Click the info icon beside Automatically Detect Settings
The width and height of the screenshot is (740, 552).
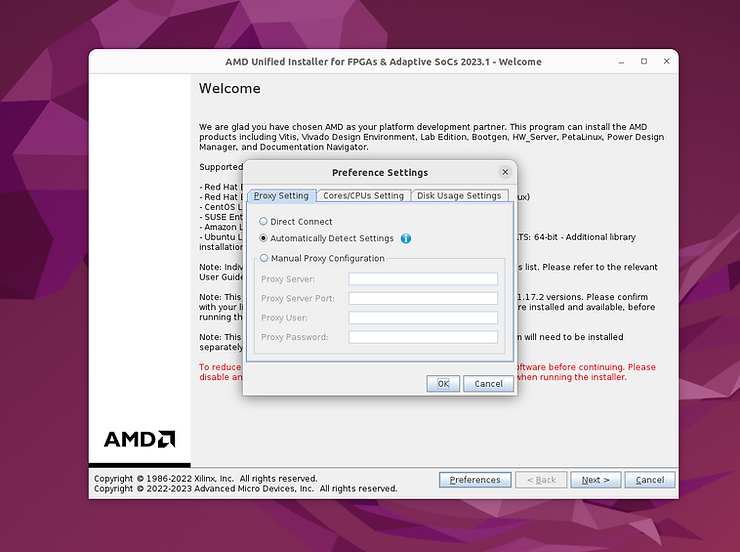click(406, 238)
